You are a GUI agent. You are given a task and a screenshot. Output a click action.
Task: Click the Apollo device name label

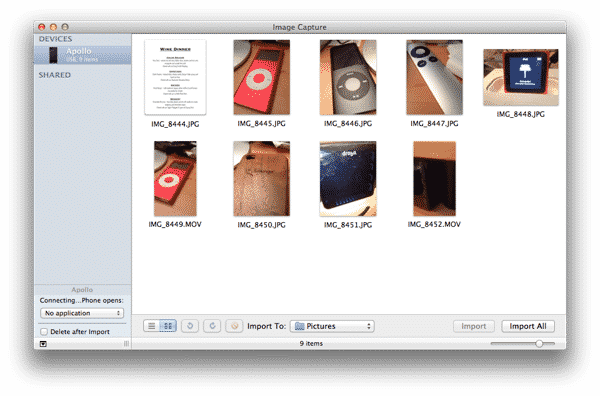[x=79, y=51]
